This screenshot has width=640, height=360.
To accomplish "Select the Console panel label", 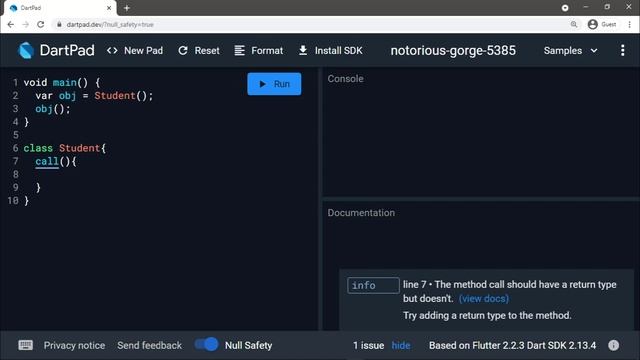I will [345, 79].
